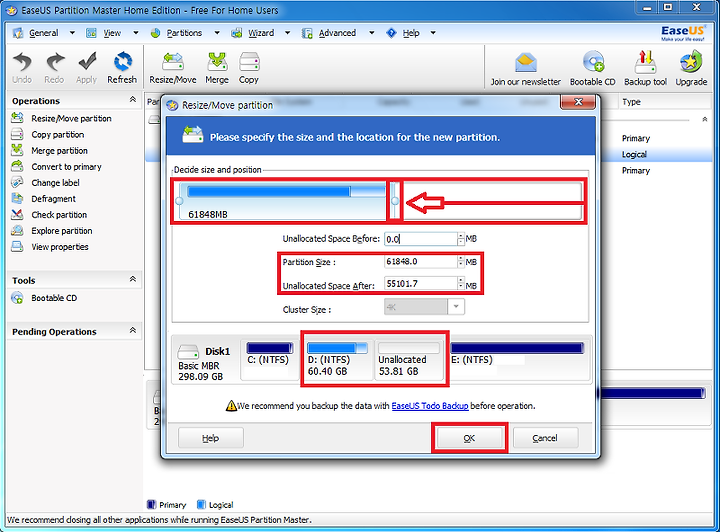
Task: Expand the Partitions menu dropdown arrow
Action: click(217, 33)
